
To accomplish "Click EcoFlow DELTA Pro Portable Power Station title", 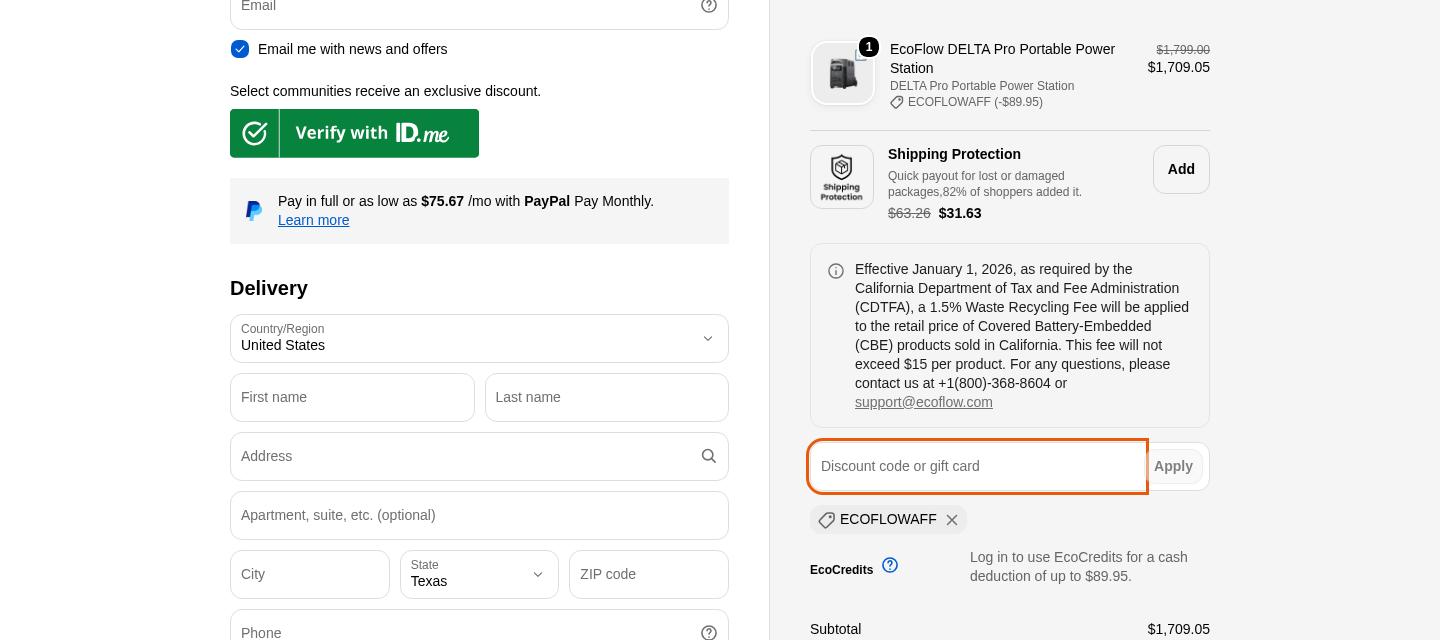I will tap(1002, 58).
